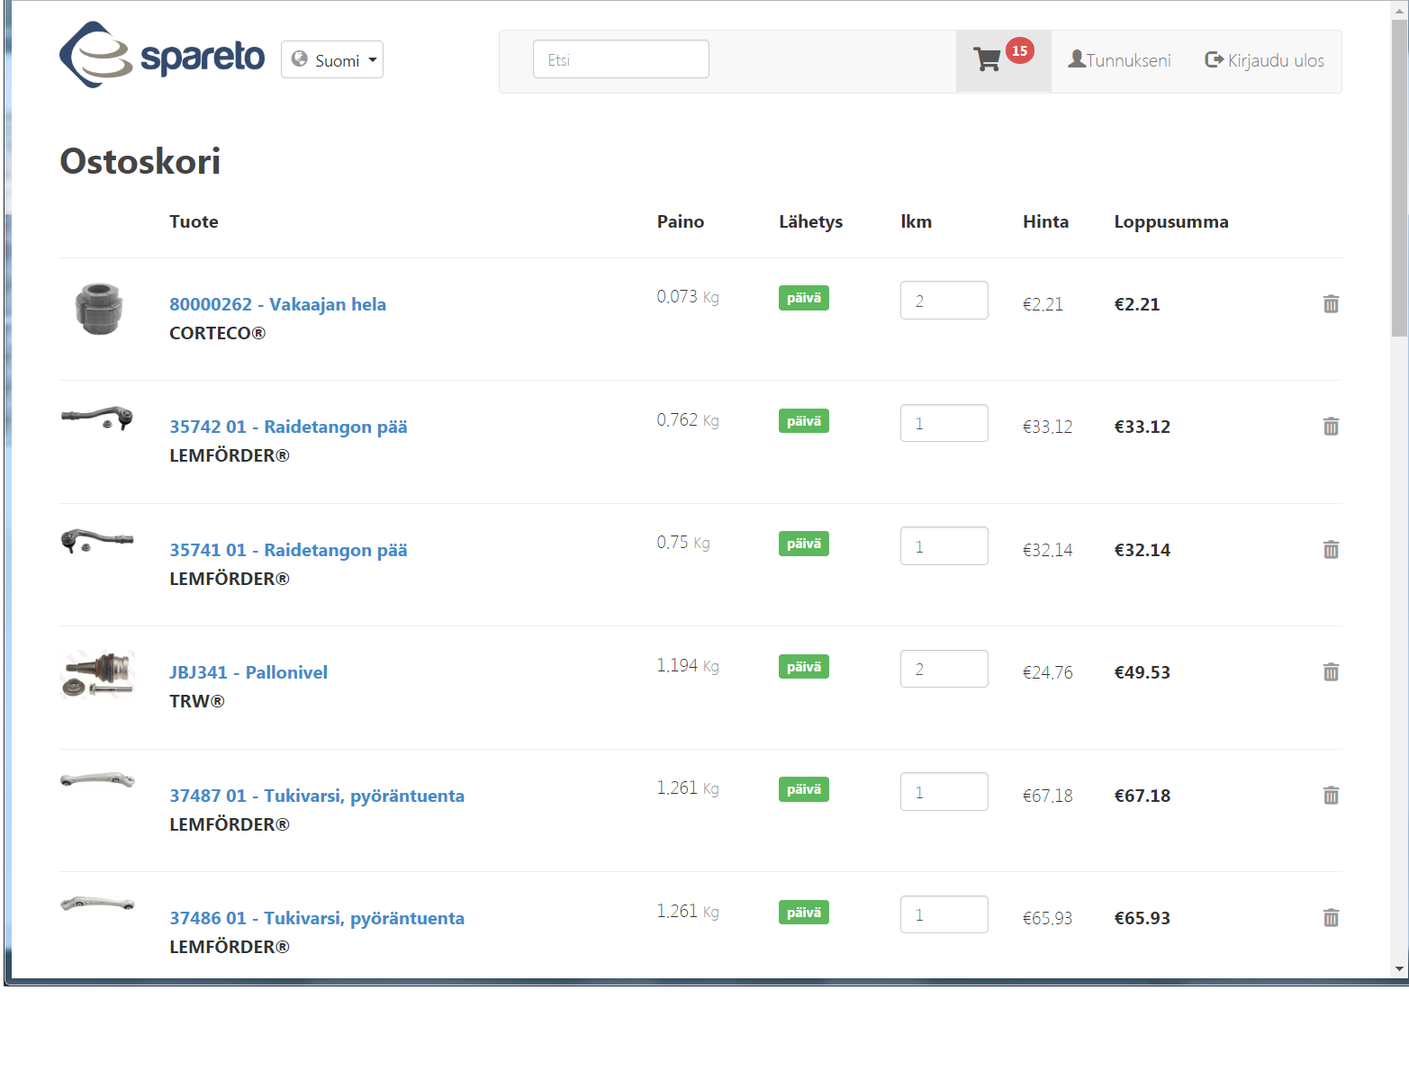This screenshot has height=1080, width=1409.
Task: Focus the Etsi search field
Action: click(620, 60)
